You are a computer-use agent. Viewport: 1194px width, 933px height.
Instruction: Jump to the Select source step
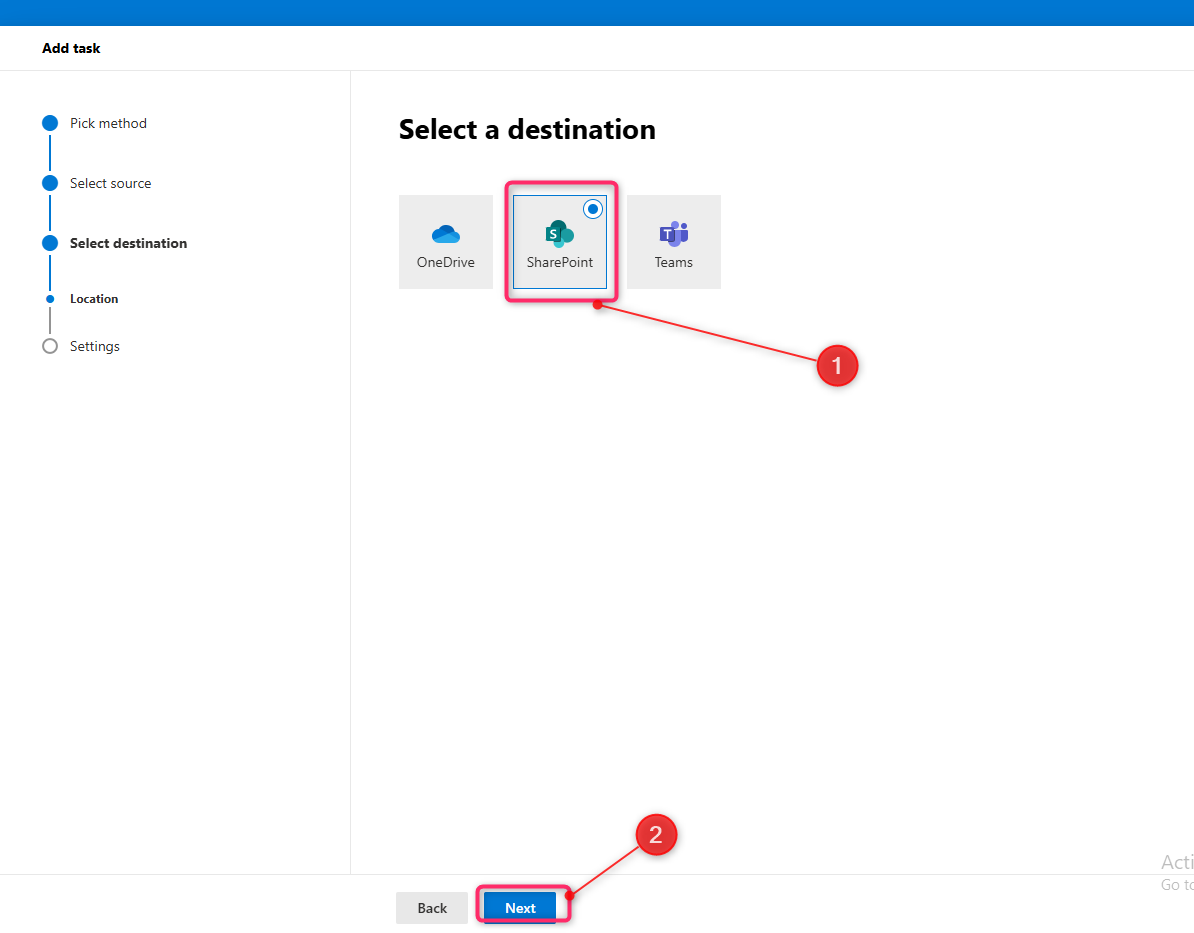tap(110, 184)
